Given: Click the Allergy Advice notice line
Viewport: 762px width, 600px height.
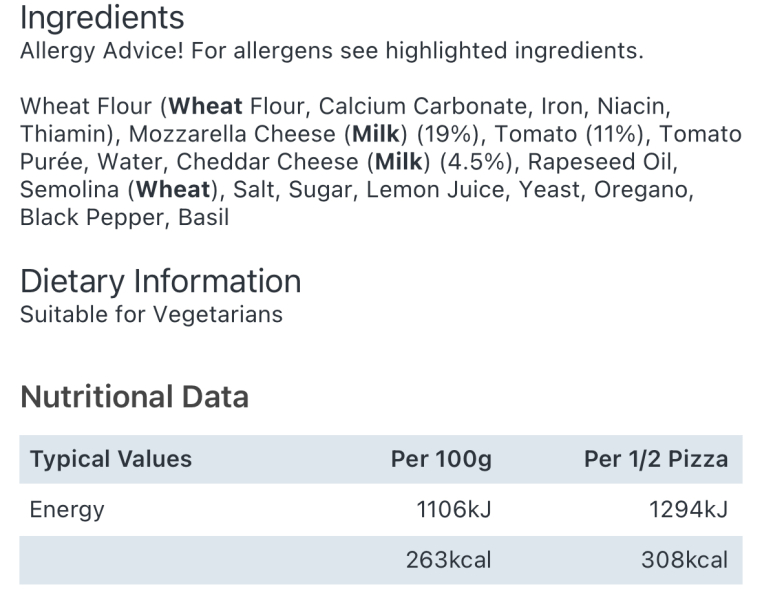Looking at the screenshot, I should click(x=331, y=51).
